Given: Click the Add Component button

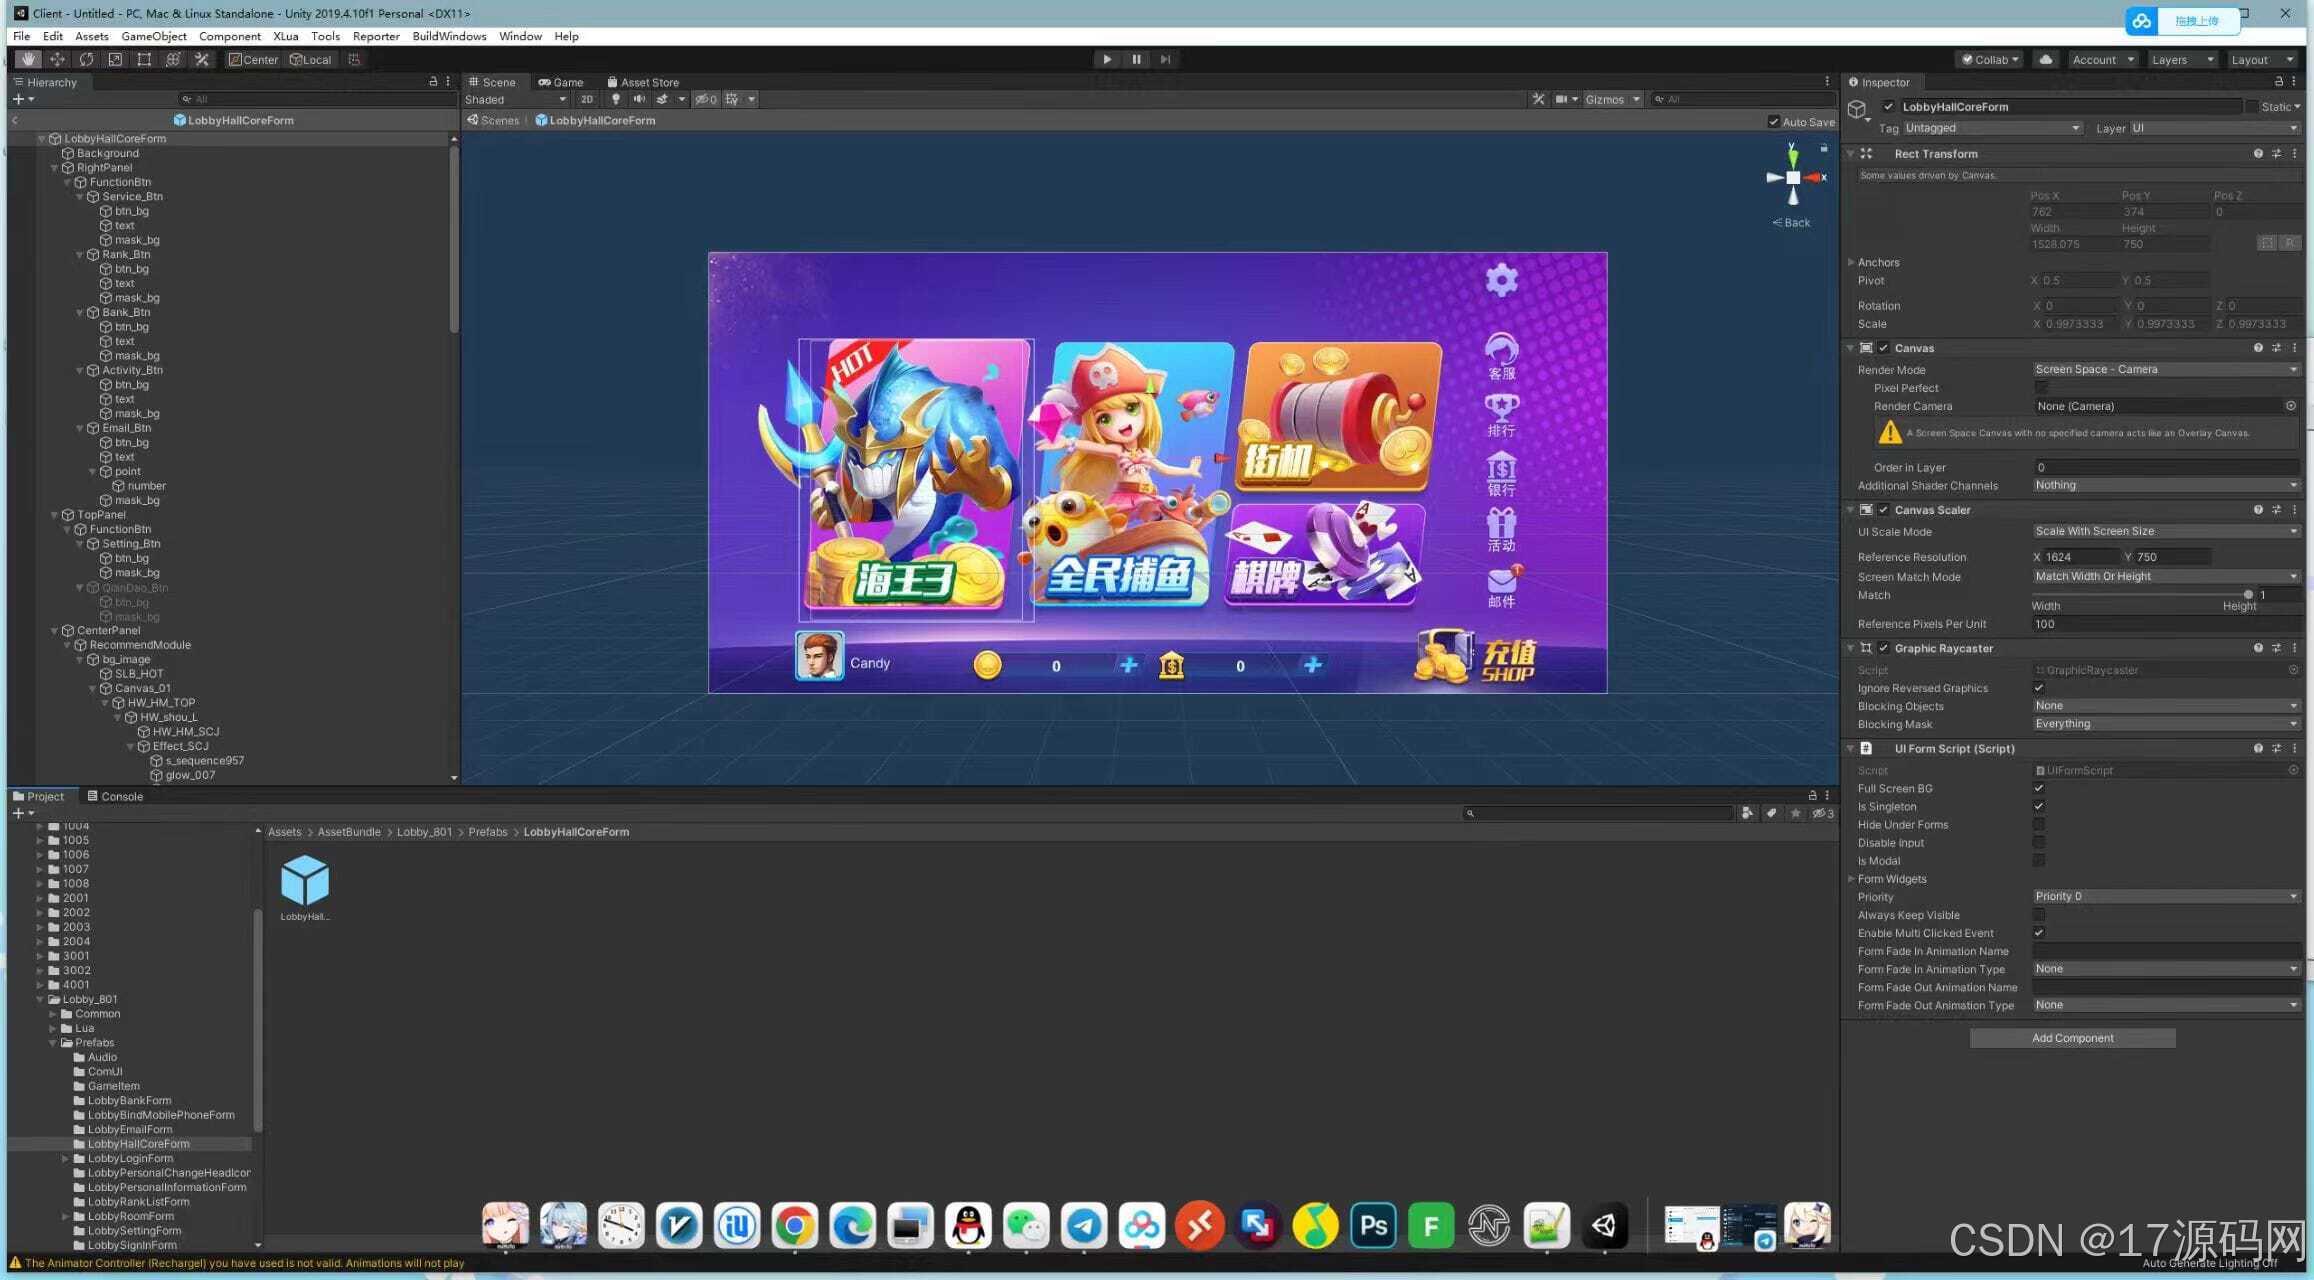Looking at the screenshot, I should (2072, 1038).
